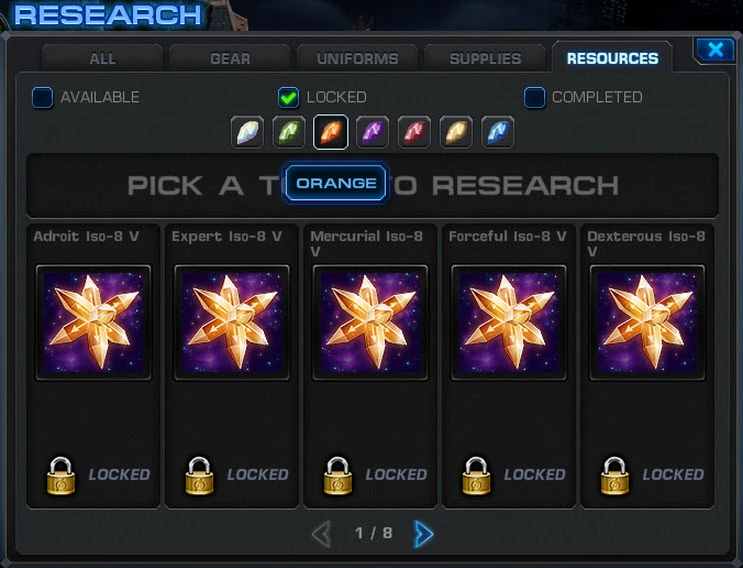Enable the Completed checkbox

(x=535, y=98)
